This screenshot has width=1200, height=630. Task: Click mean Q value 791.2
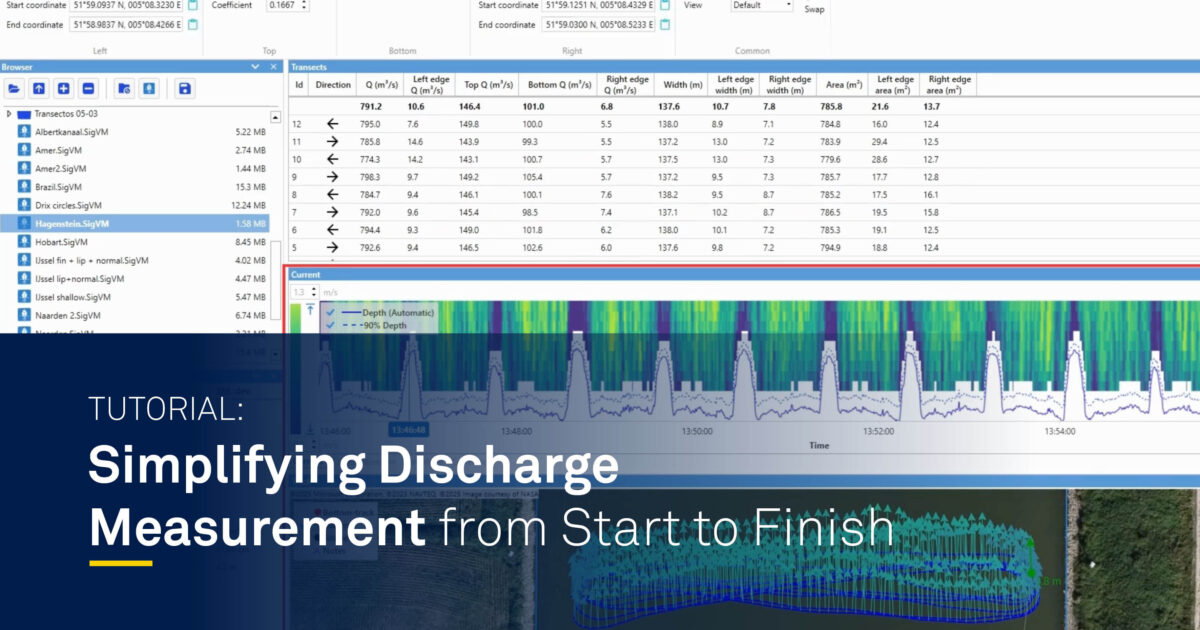(x=371, y=106)
